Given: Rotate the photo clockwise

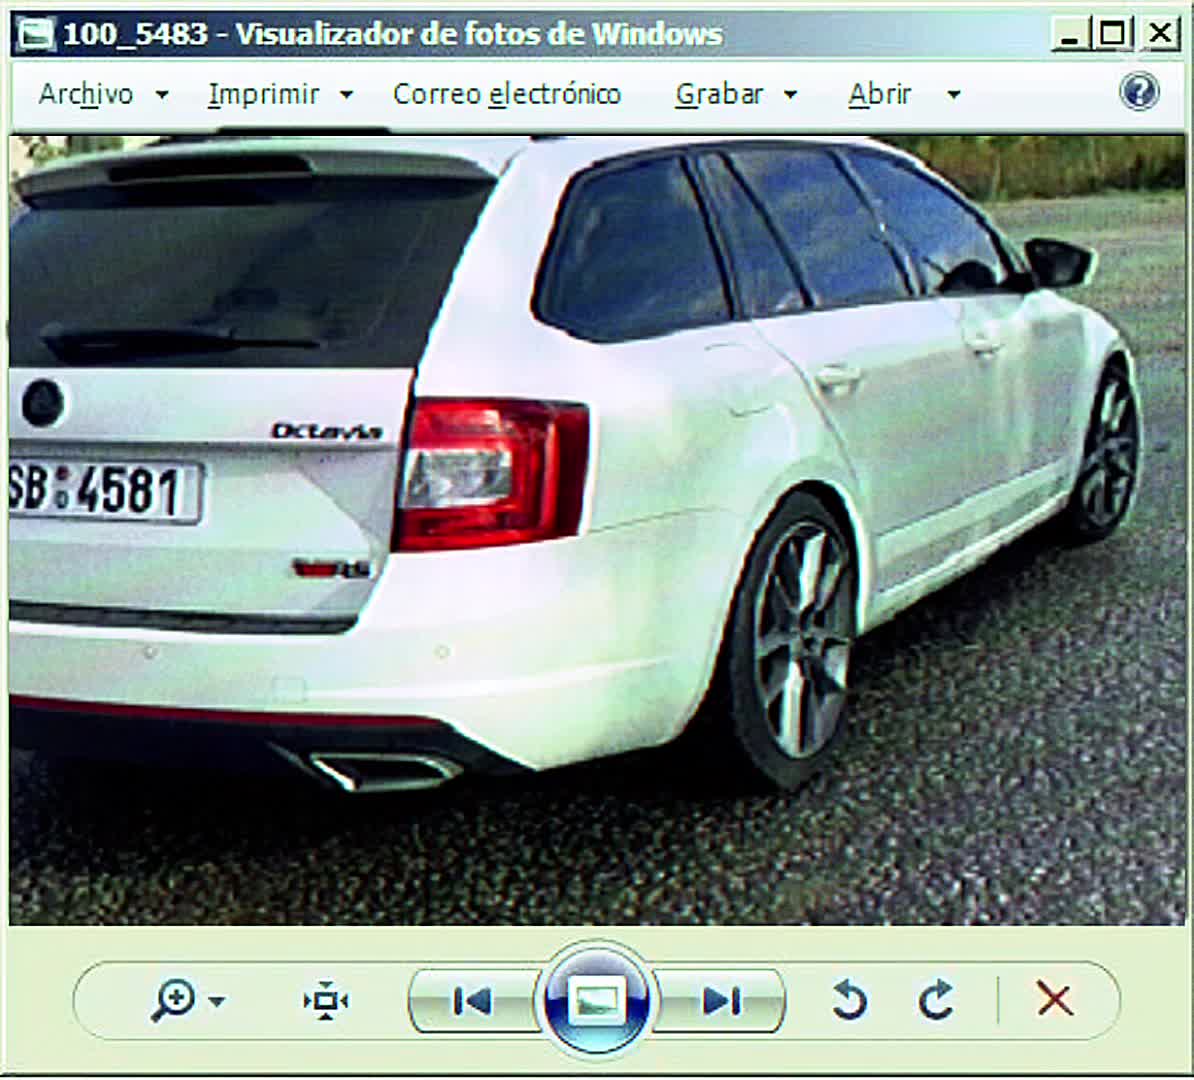Looking at the screenshot, I should pos(936,1000).
